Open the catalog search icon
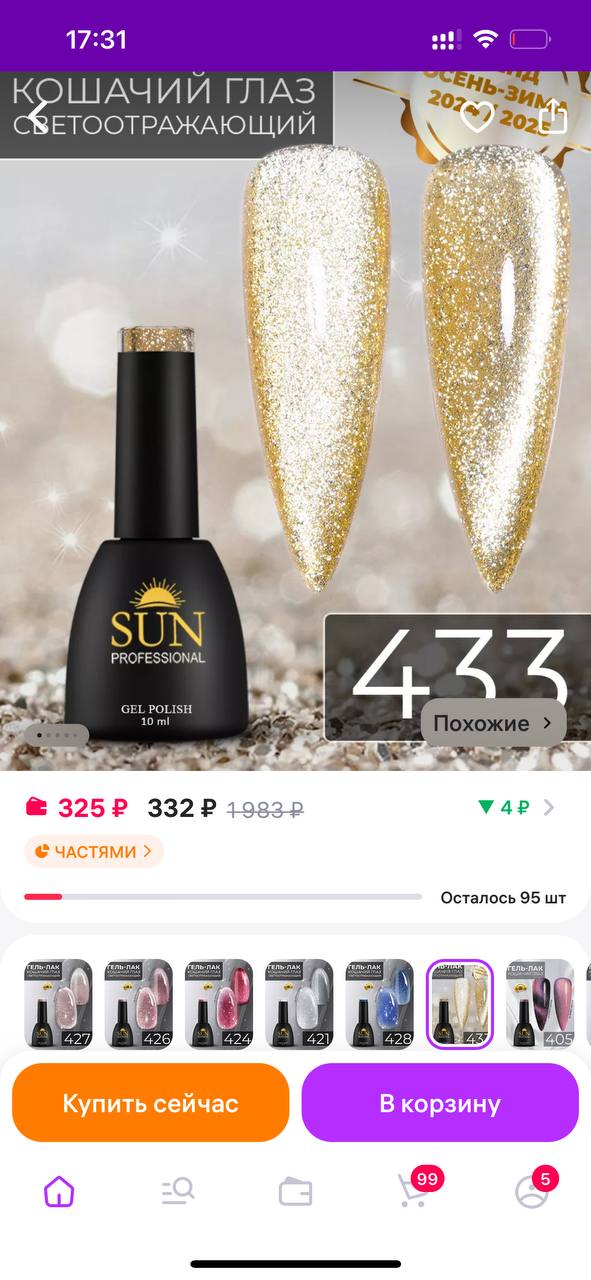The width and height of the screenshot is (591, 1280). pos(177,1191)
